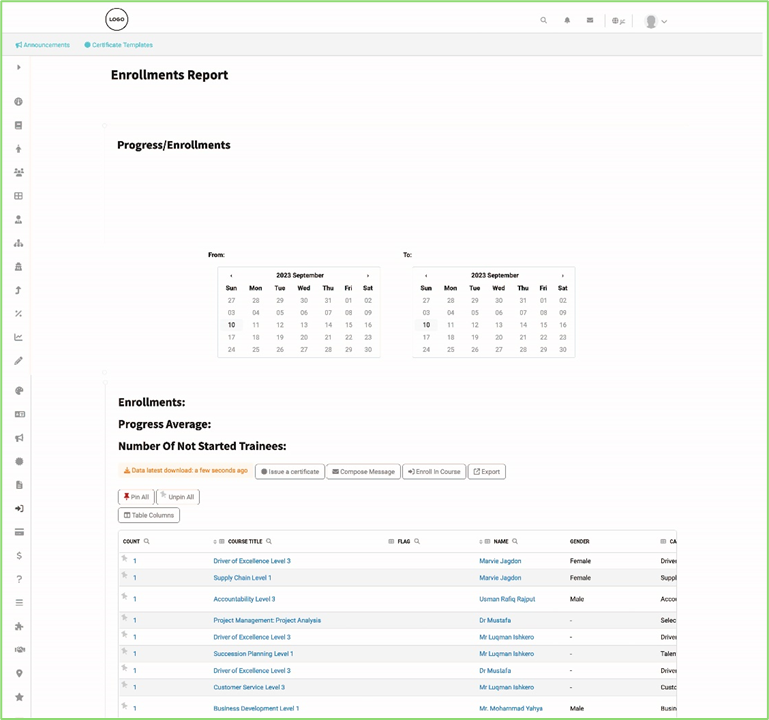Click the pencil icon in left sidebar
The image size is (769, 720).
(x=19, y=361)
